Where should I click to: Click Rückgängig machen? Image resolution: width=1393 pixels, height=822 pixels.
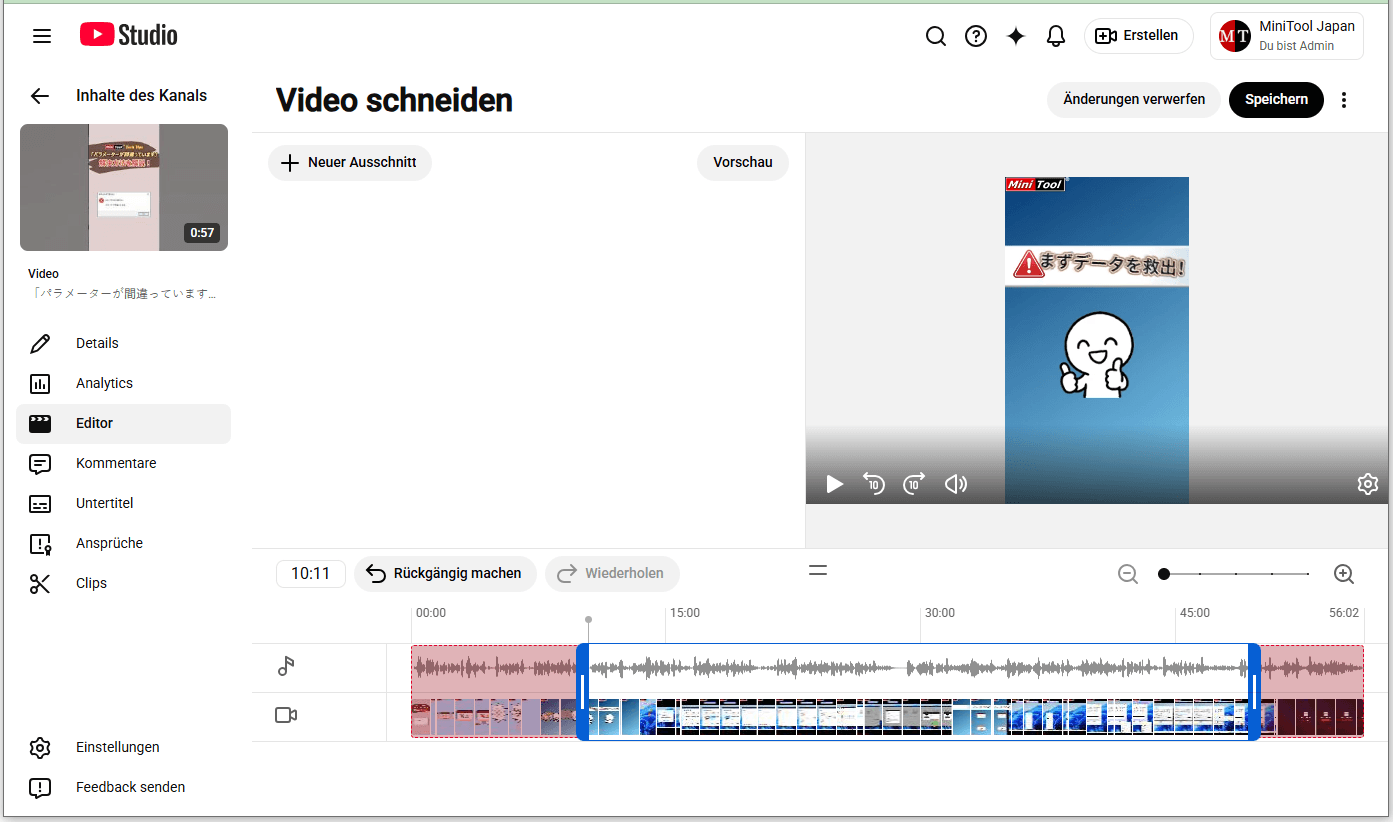[445, 574]
